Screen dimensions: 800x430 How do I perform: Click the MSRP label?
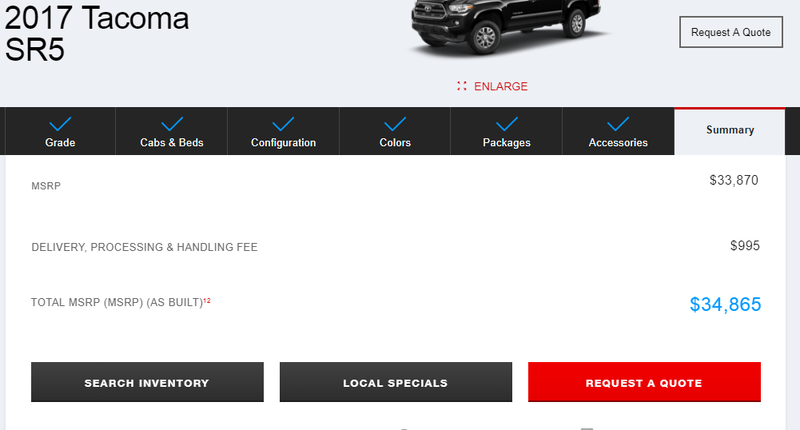tap(46, 186)
